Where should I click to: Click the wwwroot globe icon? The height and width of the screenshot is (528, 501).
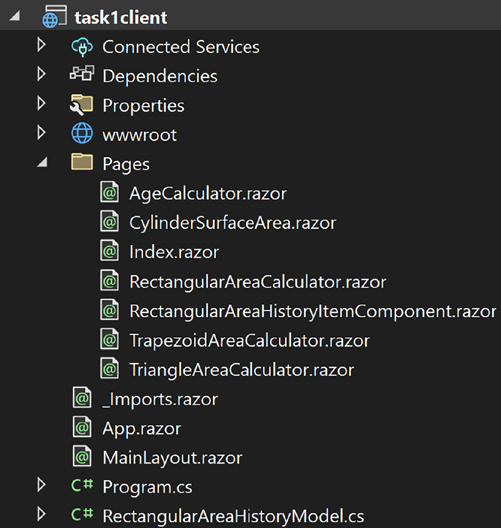click(82, 133)
